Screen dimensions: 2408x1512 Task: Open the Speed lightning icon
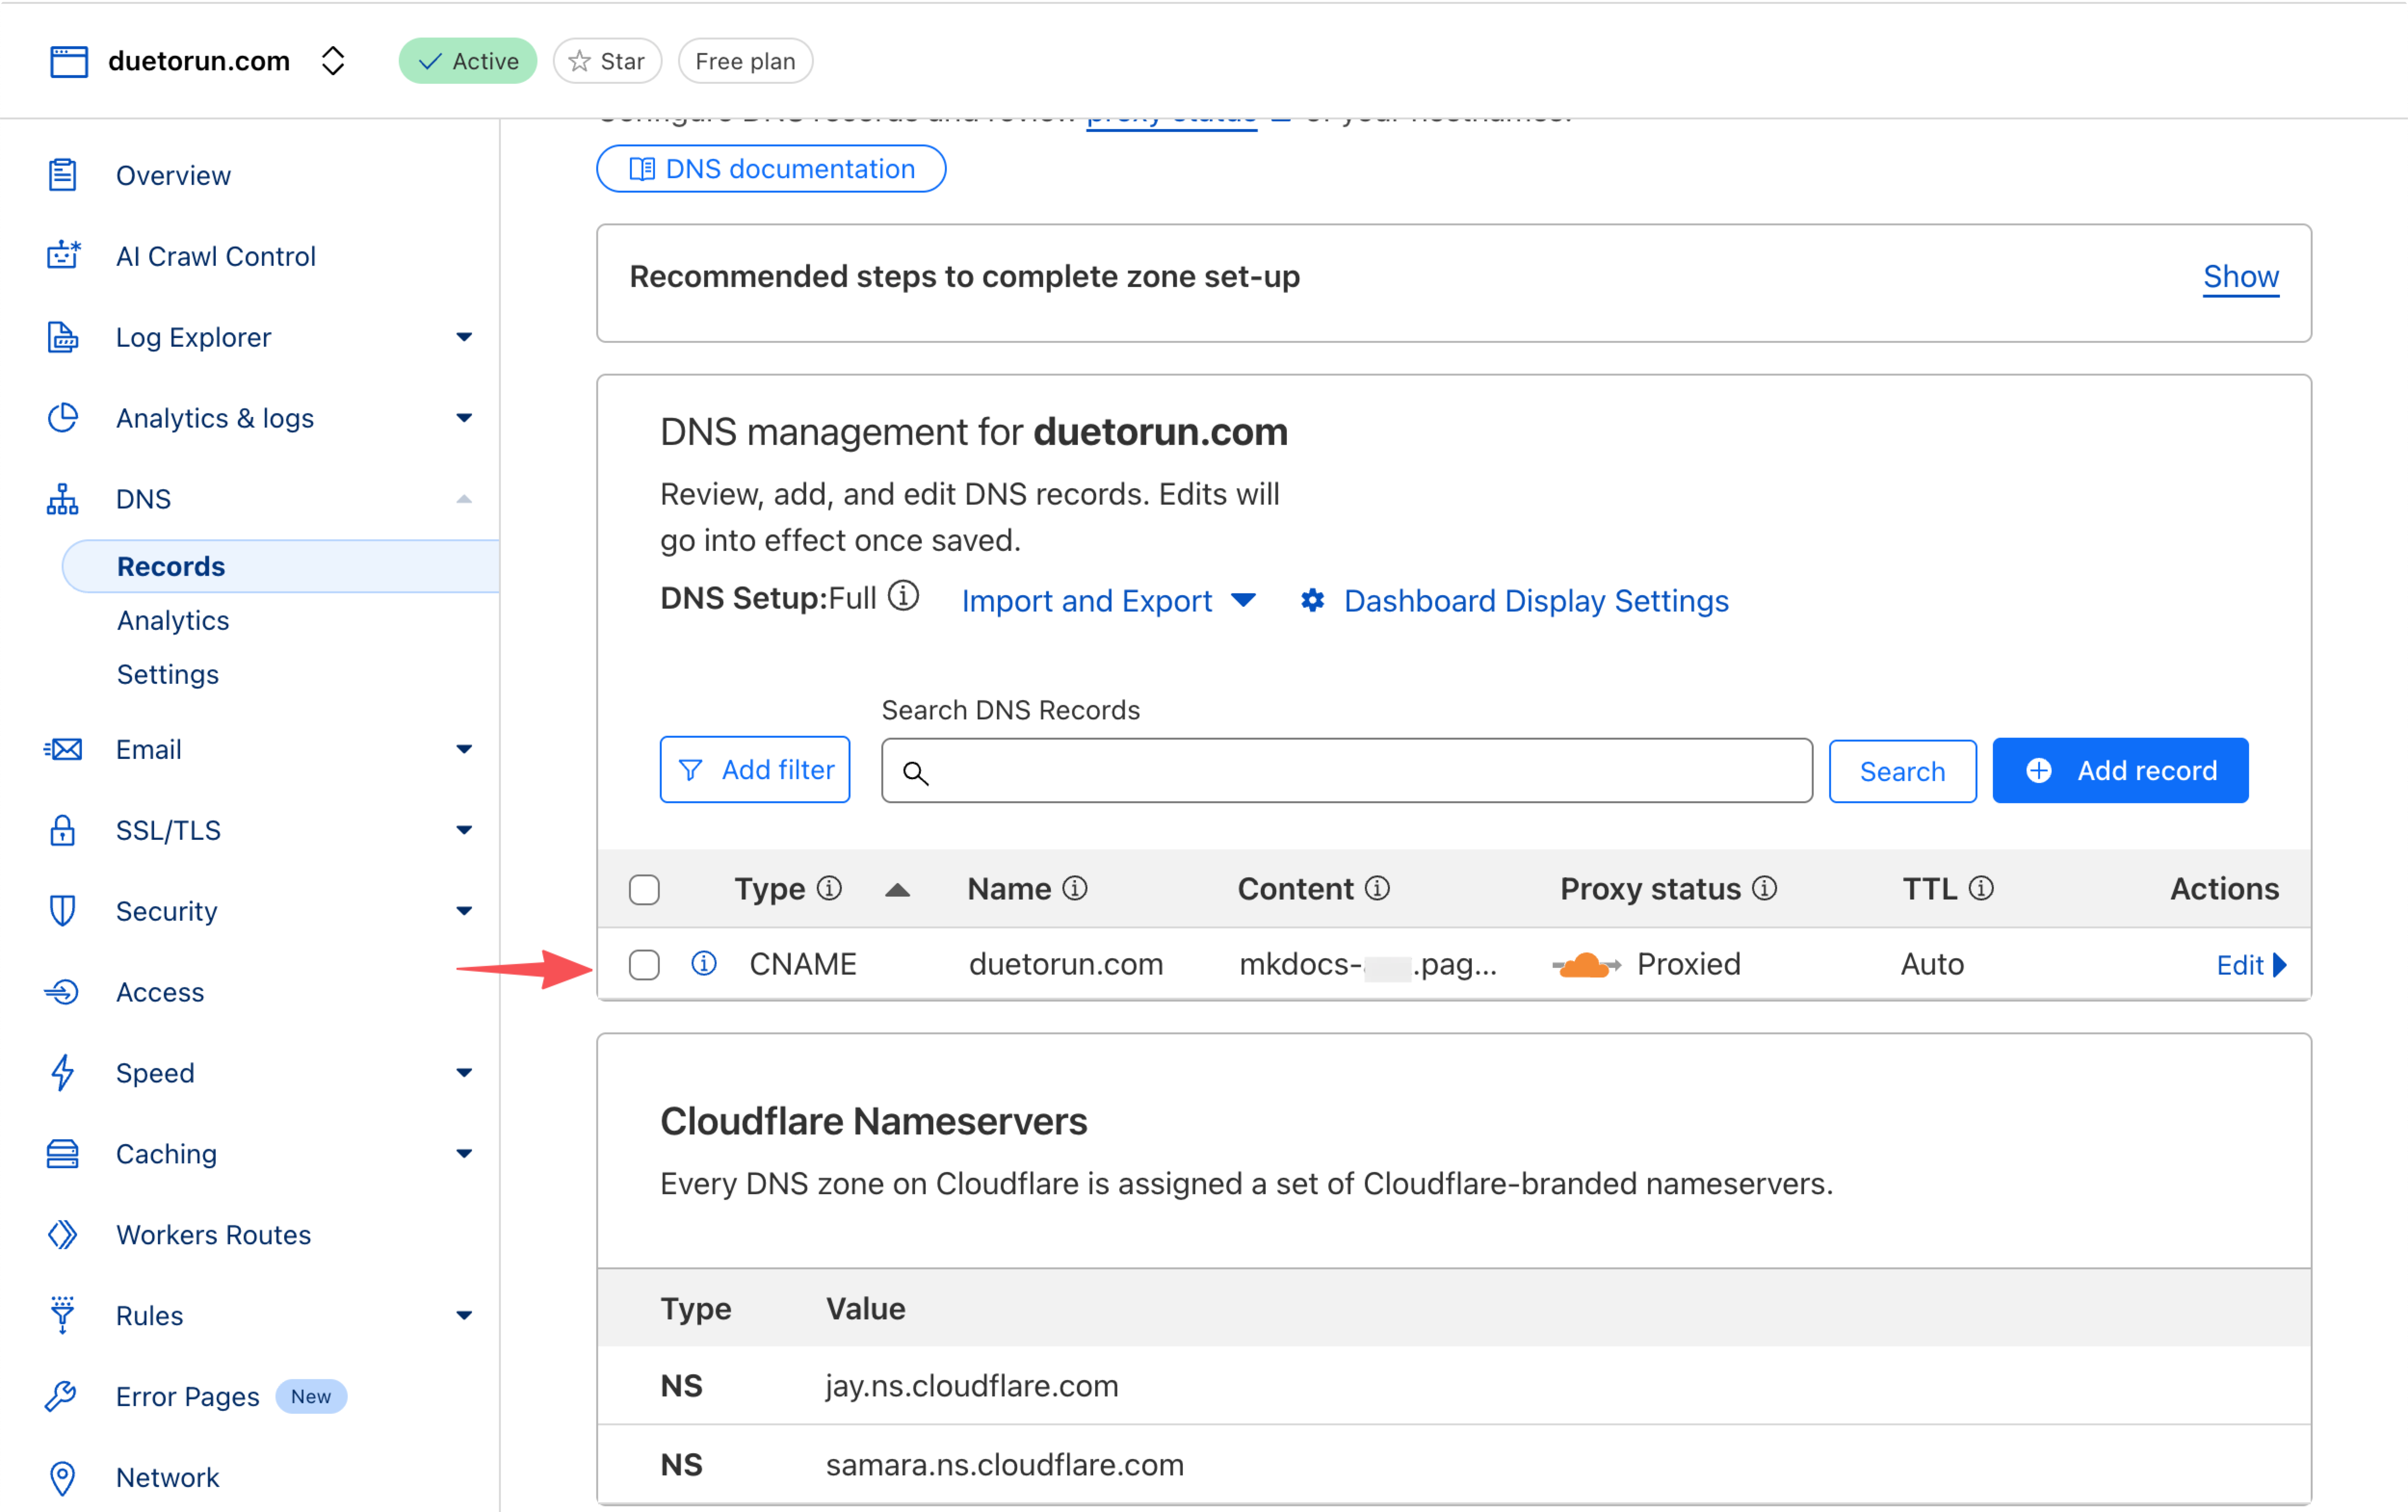tap(63, 1072)
